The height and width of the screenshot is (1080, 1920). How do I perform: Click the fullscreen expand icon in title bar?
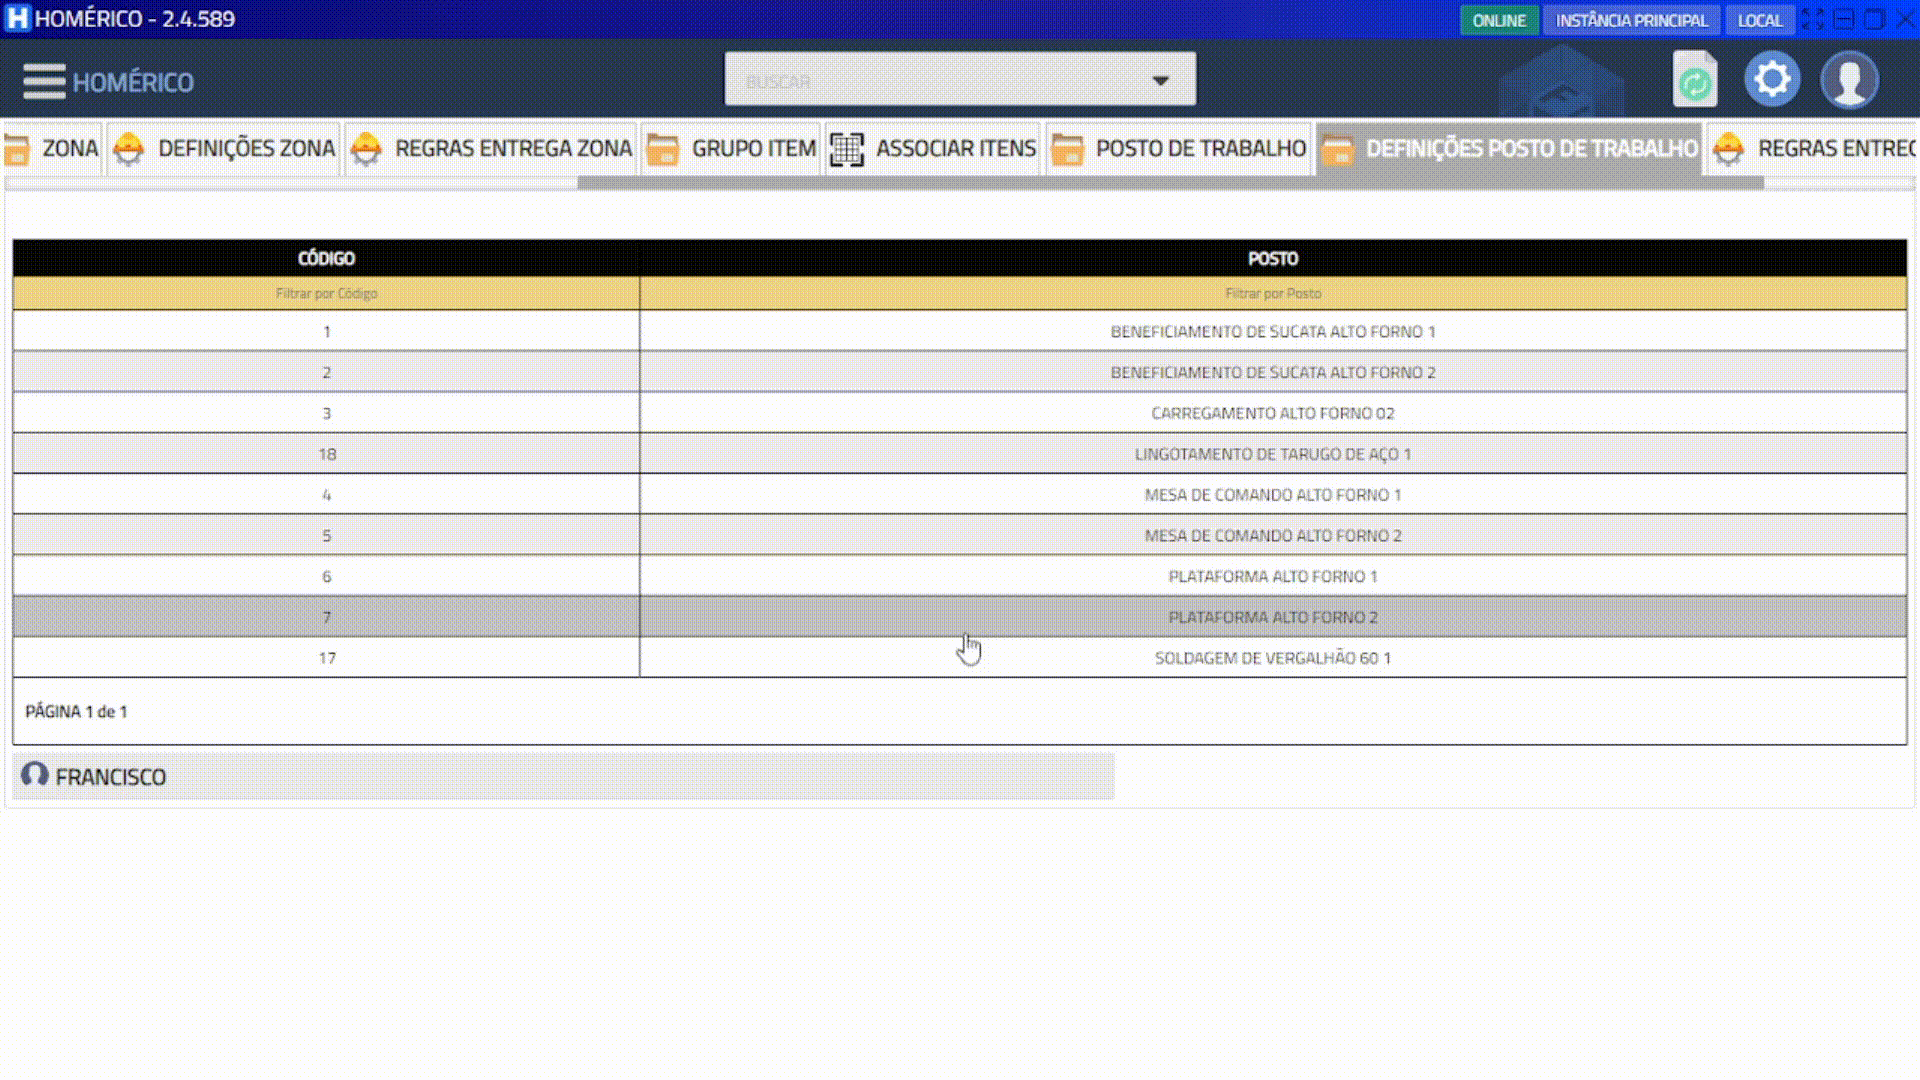pyautogui.click(x=1812, y=19)
